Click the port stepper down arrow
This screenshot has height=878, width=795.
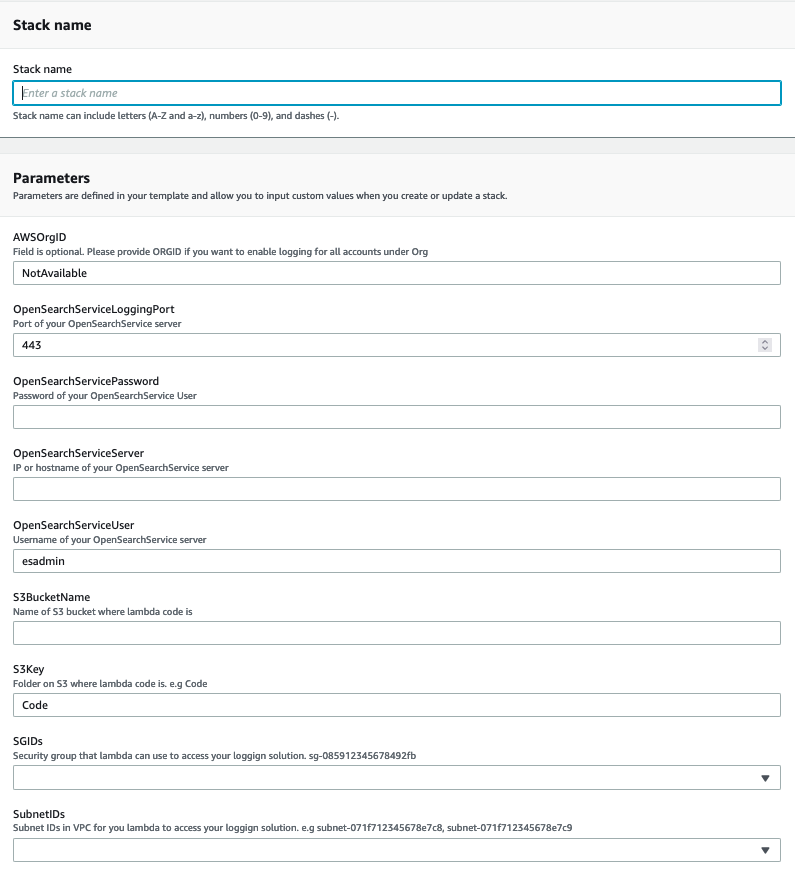pyautogui.click(x=763, y=349)
